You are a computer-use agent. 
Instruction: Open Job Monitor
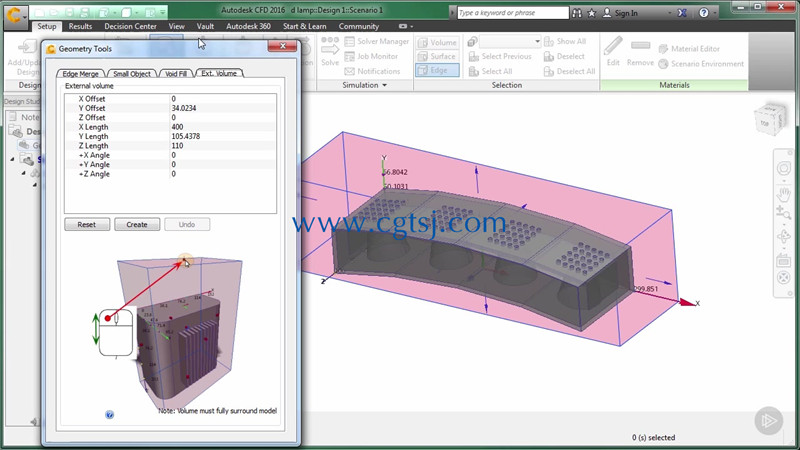(371, 56)
